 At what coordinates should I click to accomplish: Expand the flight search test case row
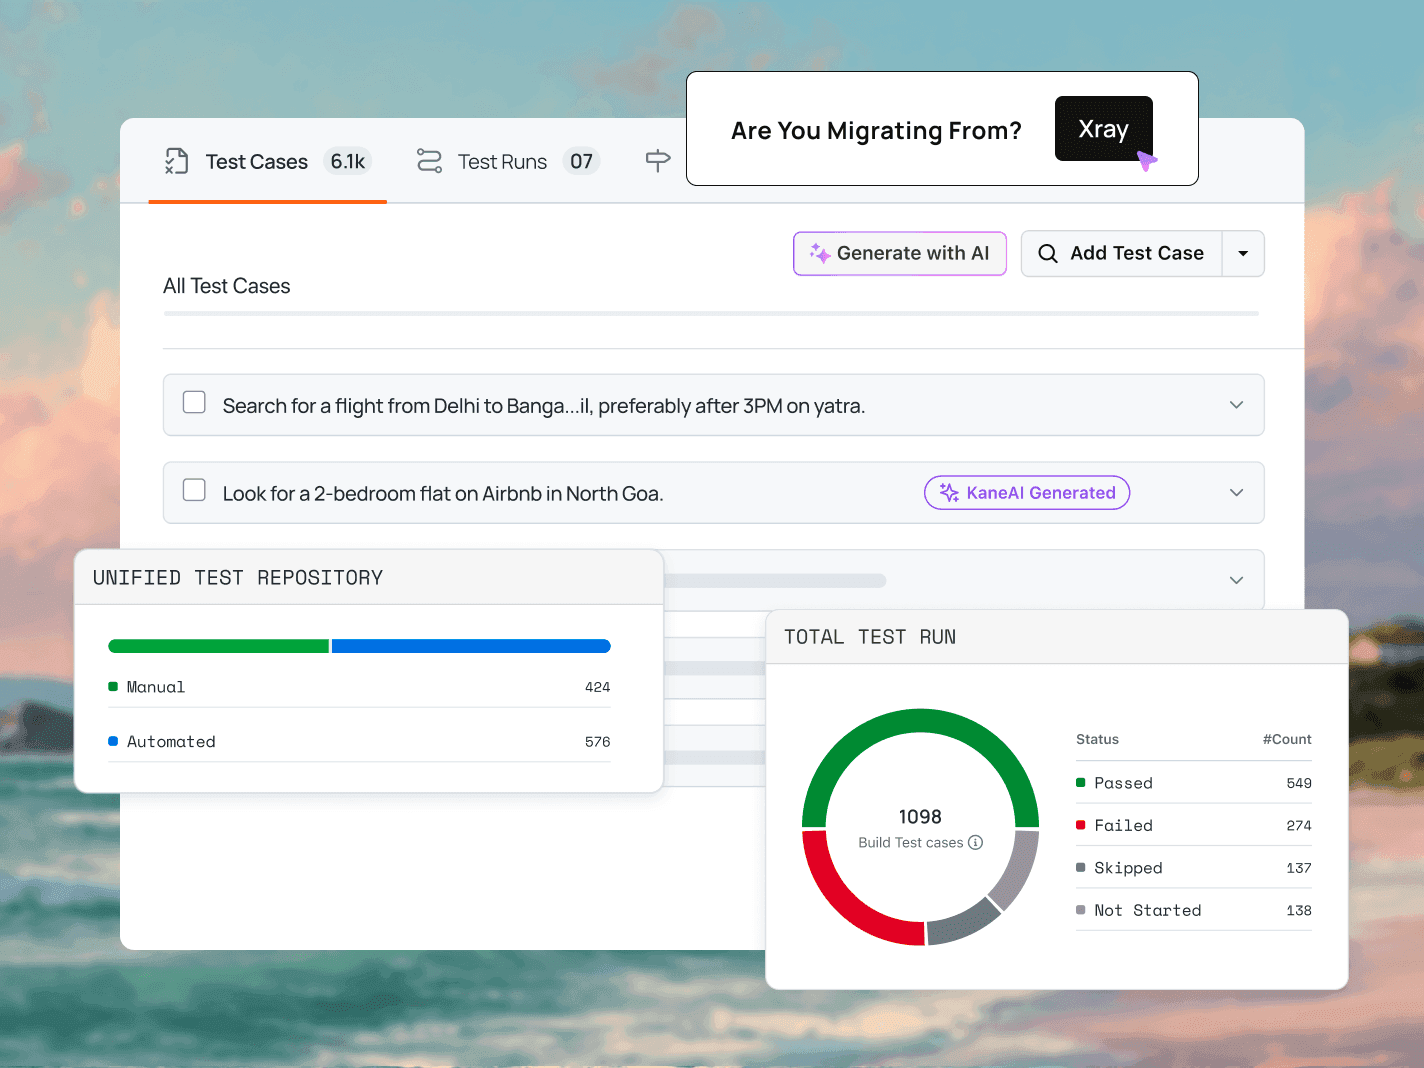tap(1236, 405)
